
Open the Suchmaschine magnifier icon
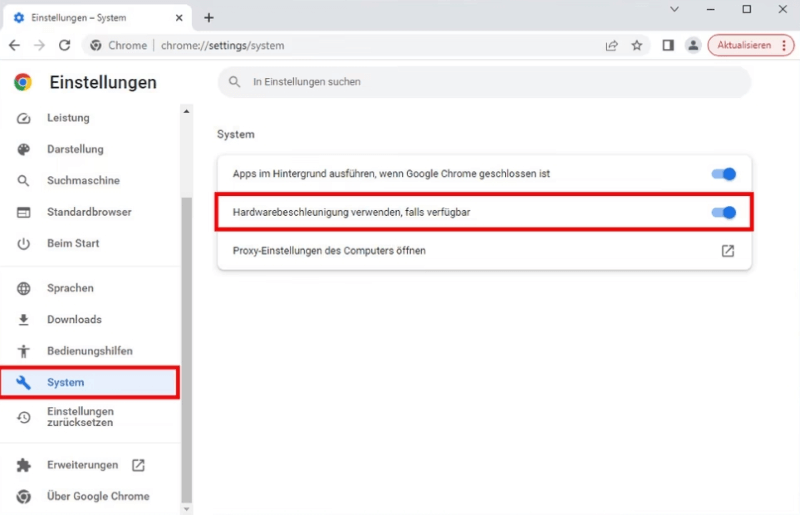tap(23, 181)
